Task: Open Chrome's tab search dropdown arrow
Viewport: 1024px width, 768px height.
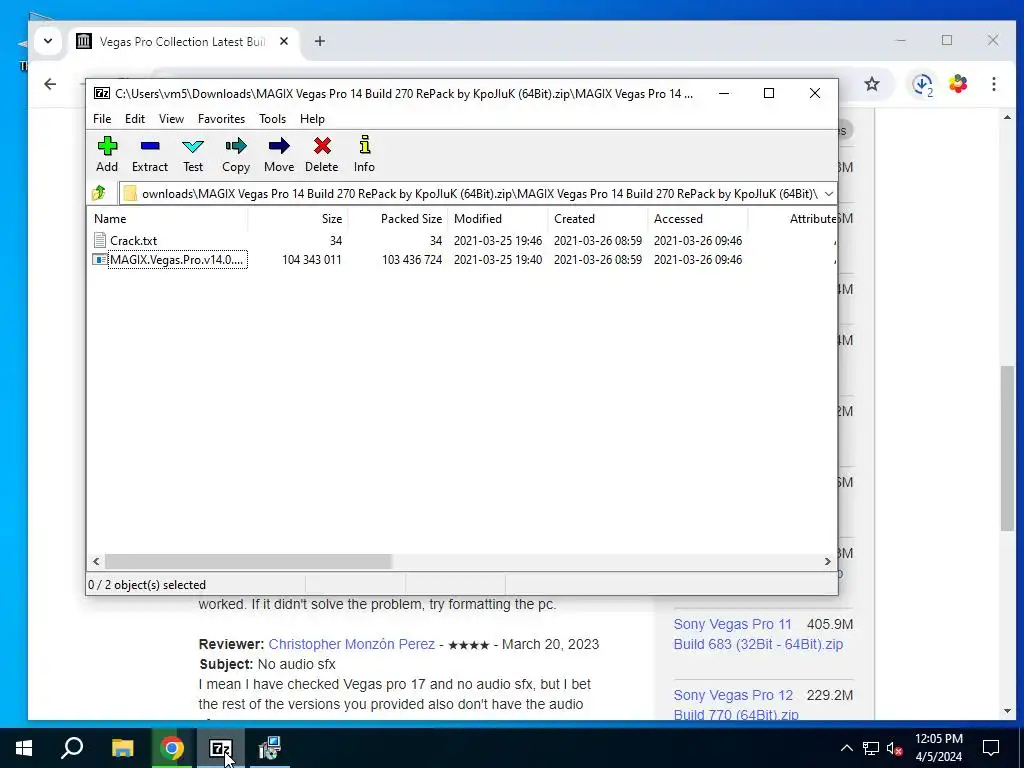Action: [x=48, y=41]
